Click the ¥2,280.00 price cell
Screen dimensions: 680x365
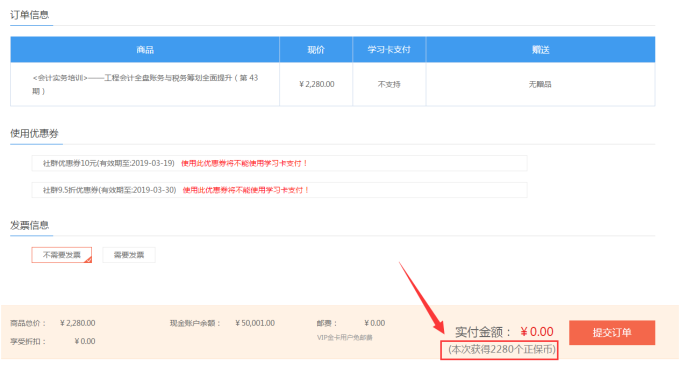coord(317,84)
